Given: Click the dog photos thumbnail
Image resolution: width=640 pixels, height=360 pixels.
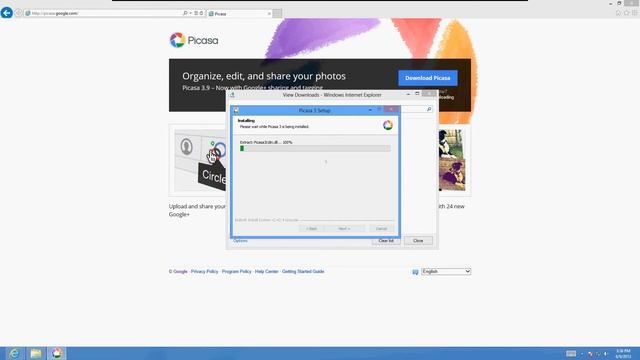Looking at the screenshot, I should (452, 160).
